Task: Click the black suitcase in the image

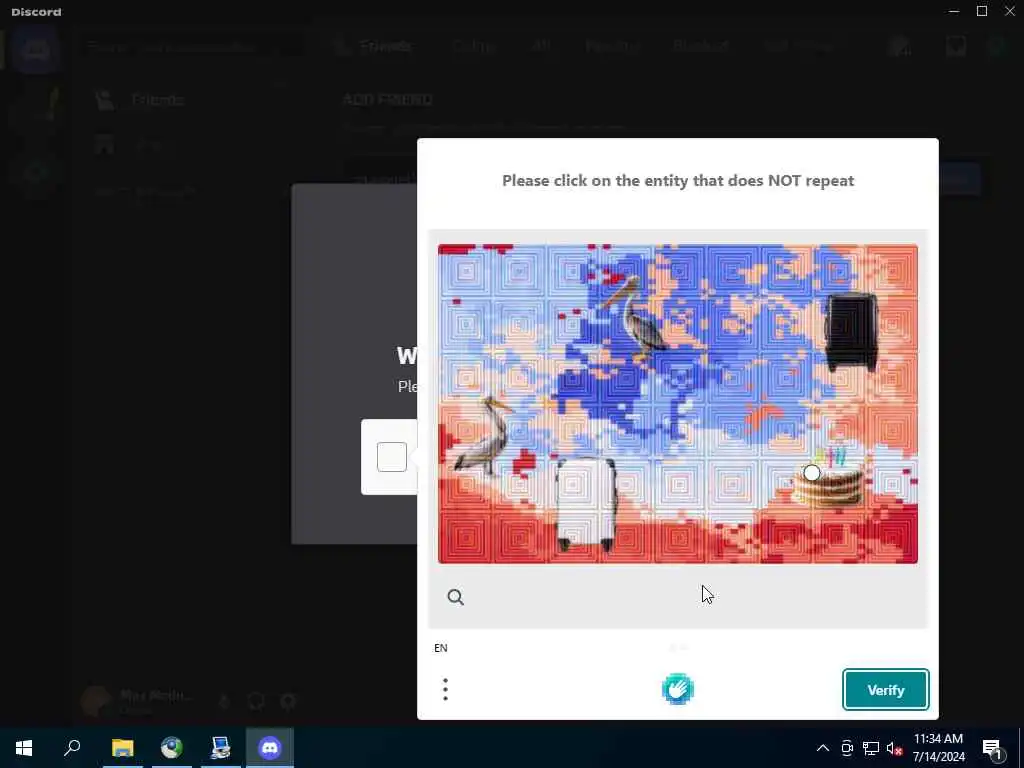Action: 852,332
